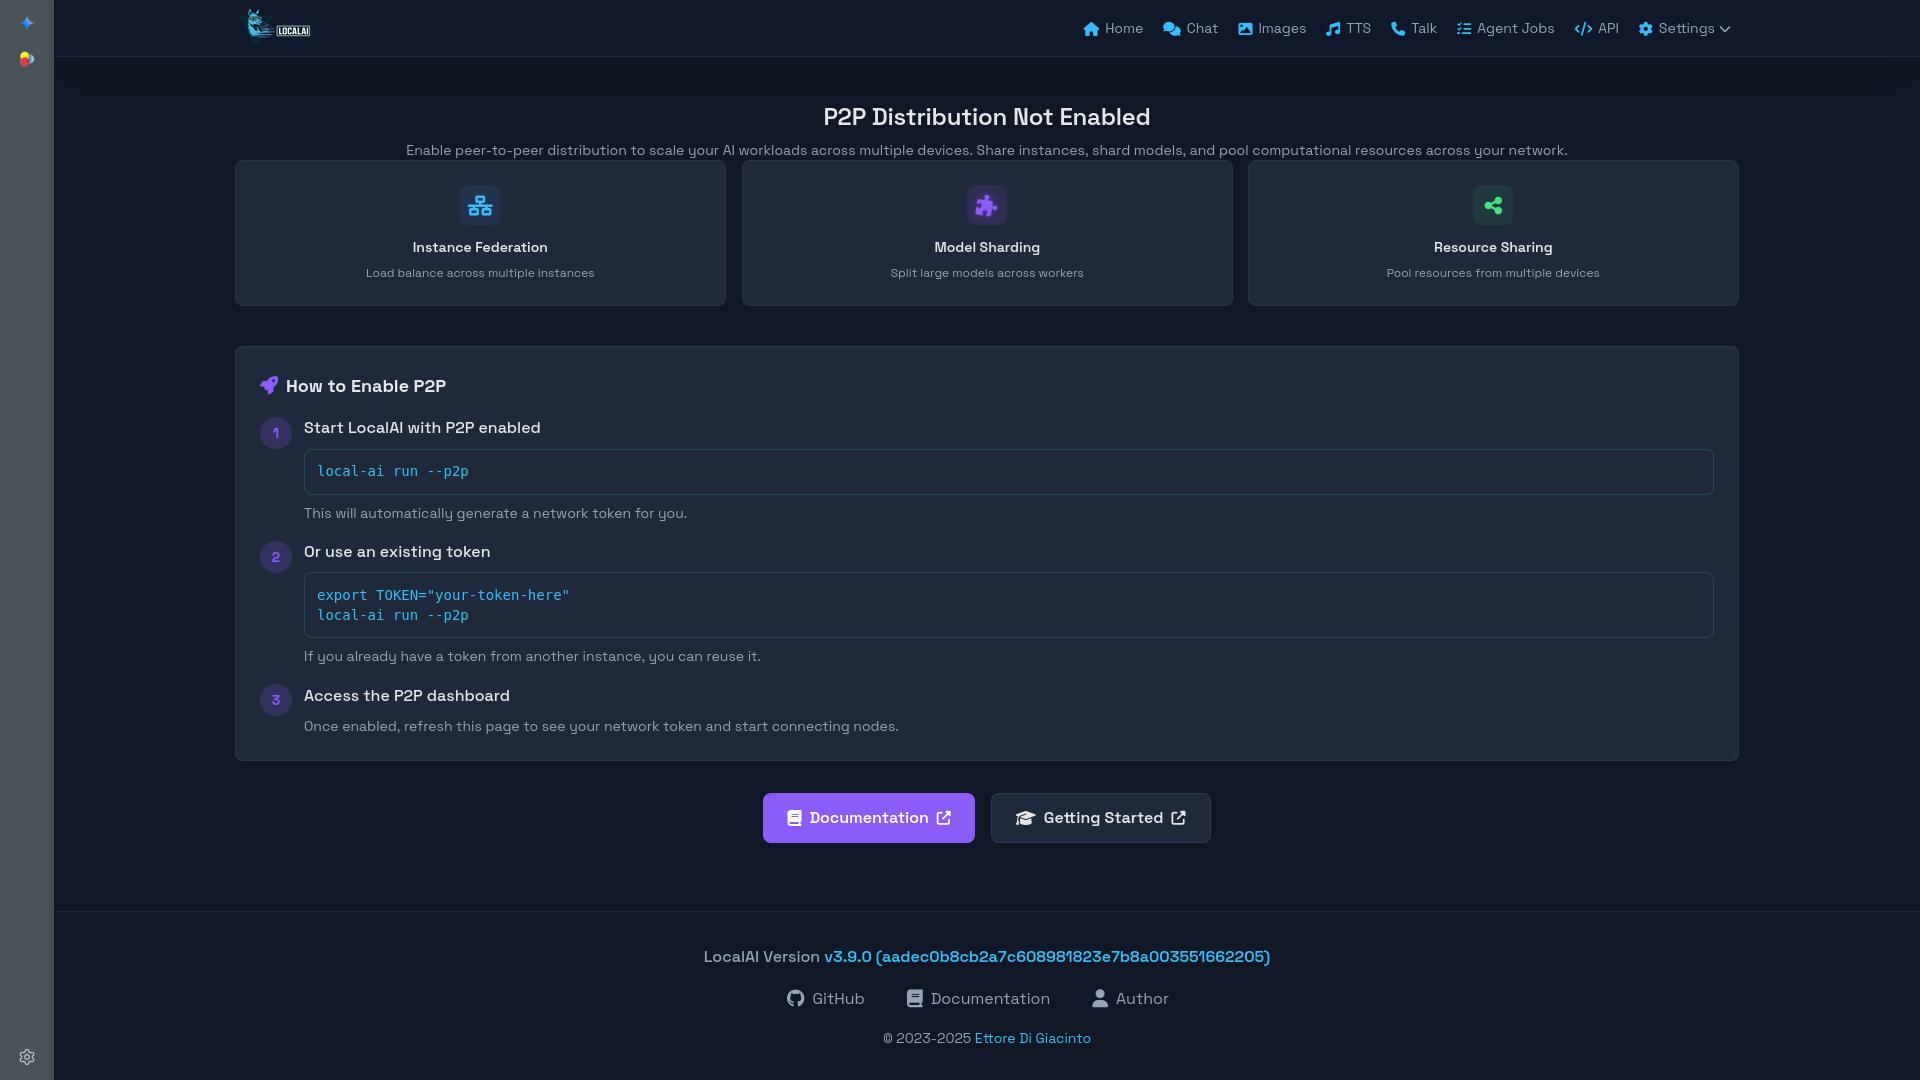The width and height of the screenshot is (1920, 1080).
Task: Click the external link icon on Getting Started
Action: click(x=1179, y=818)
